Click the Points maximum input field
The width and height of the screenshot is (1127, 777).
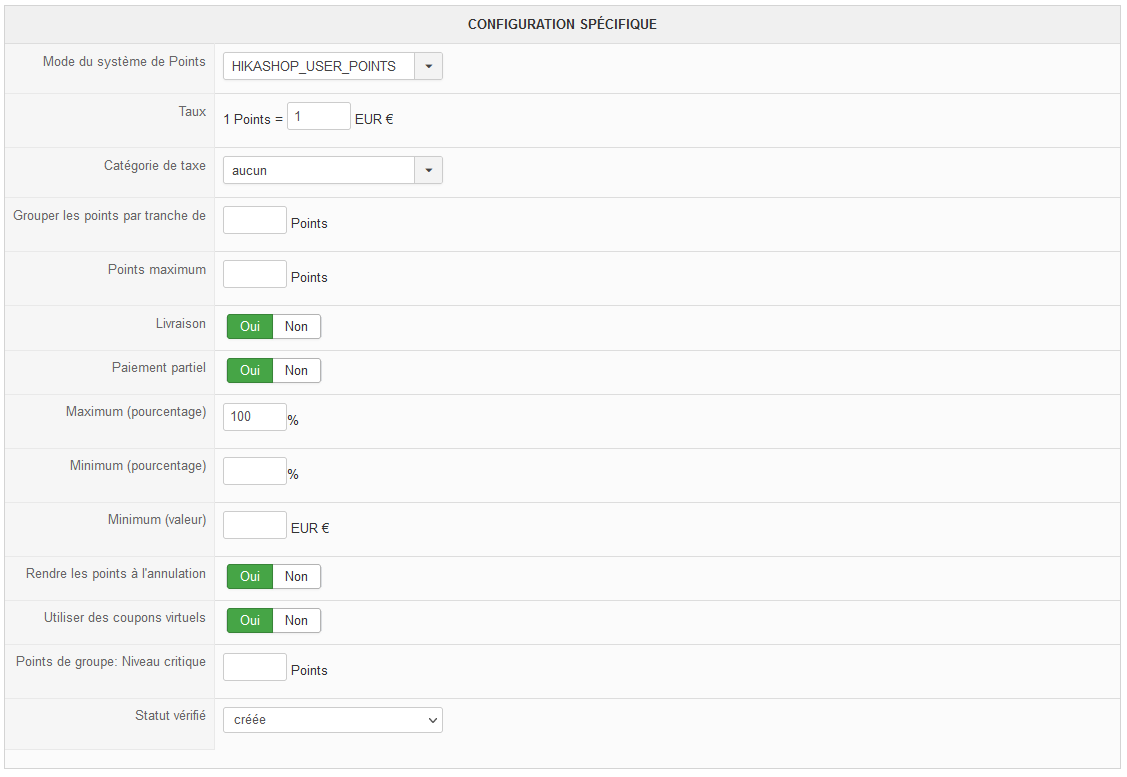tap(254, 275)
